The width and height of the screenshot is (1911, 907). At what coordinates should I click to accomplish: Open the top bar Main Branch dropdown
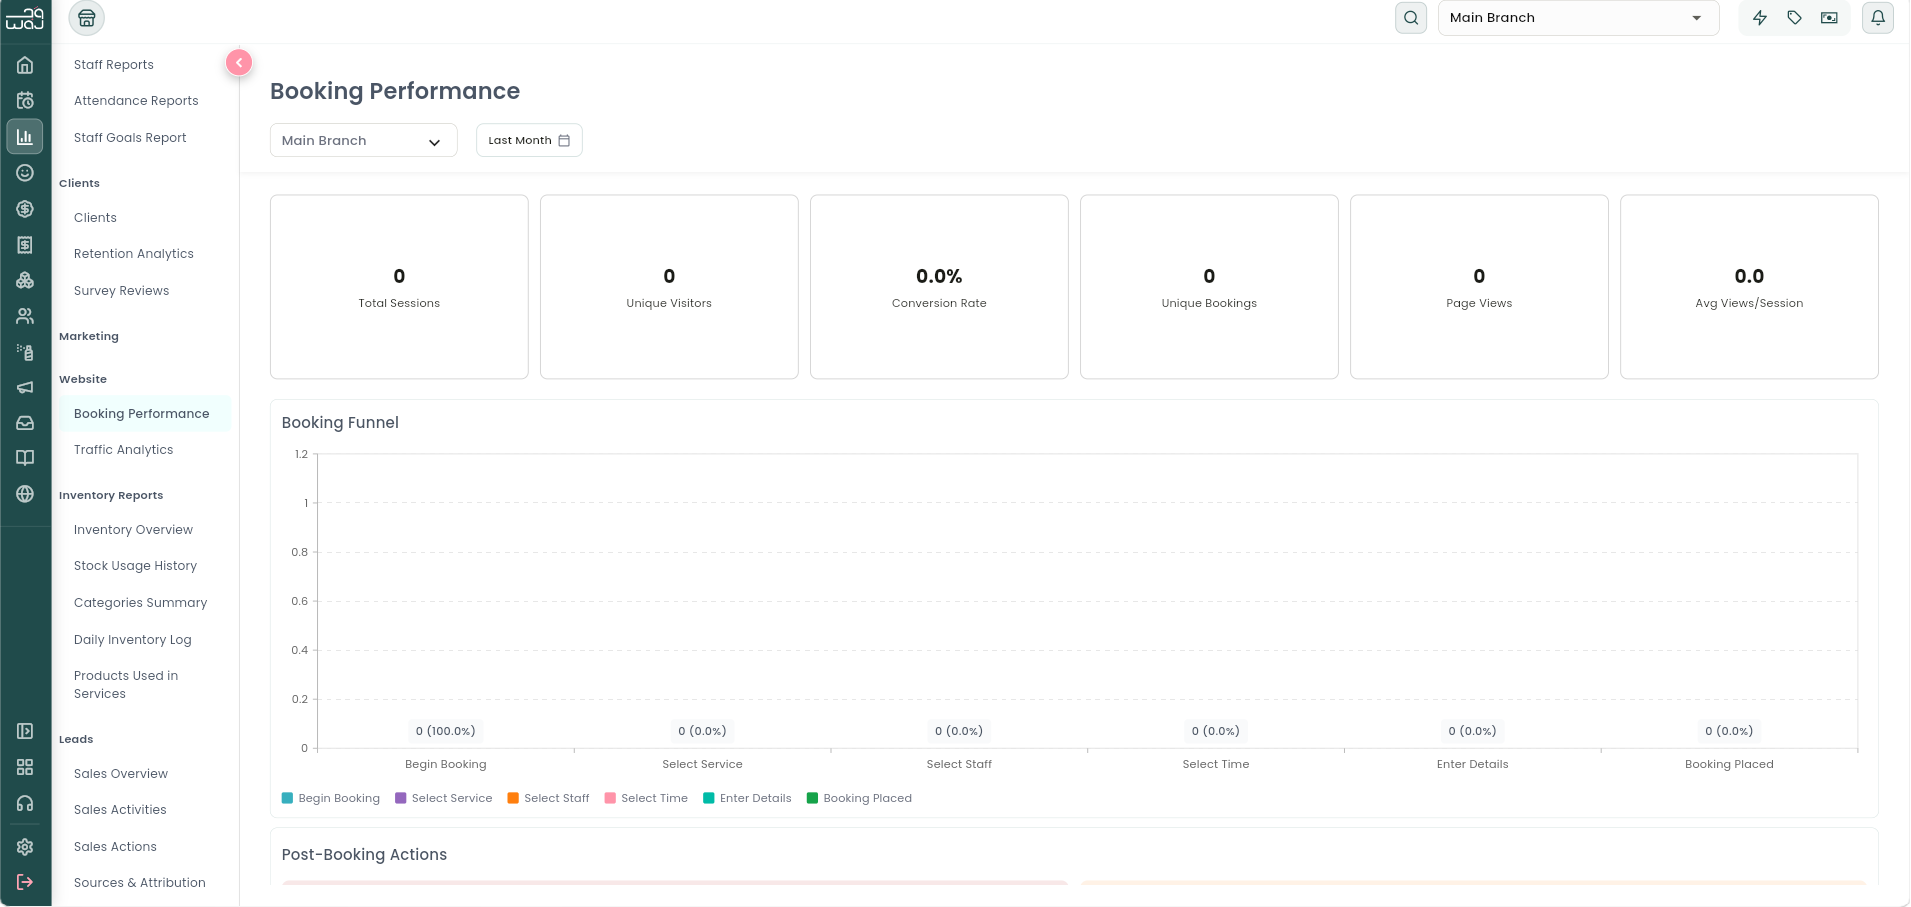pos(1578,18)
